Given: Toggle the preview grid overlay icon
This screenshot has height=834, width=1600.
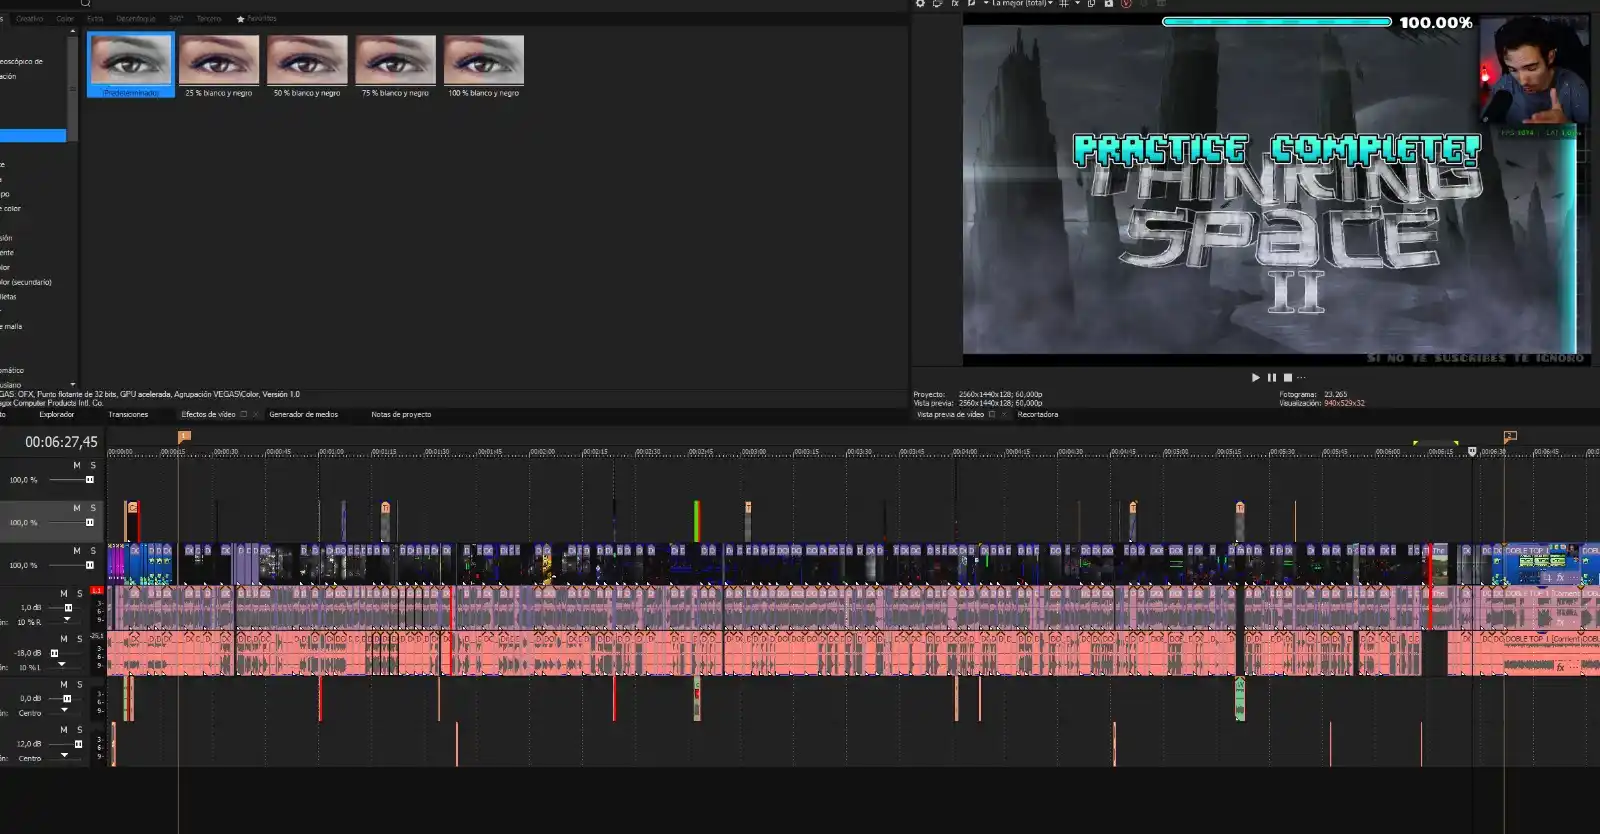Looking at the screenshot, I should coord(1064,4).
